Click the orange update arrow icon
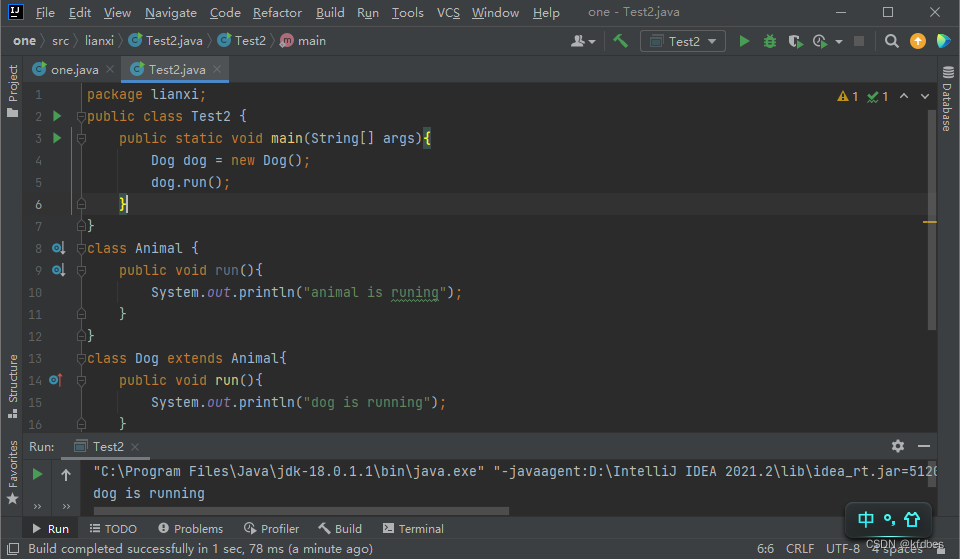Image resolution: width=960 pixels, height=559 pixels. (x=918, y=41)
